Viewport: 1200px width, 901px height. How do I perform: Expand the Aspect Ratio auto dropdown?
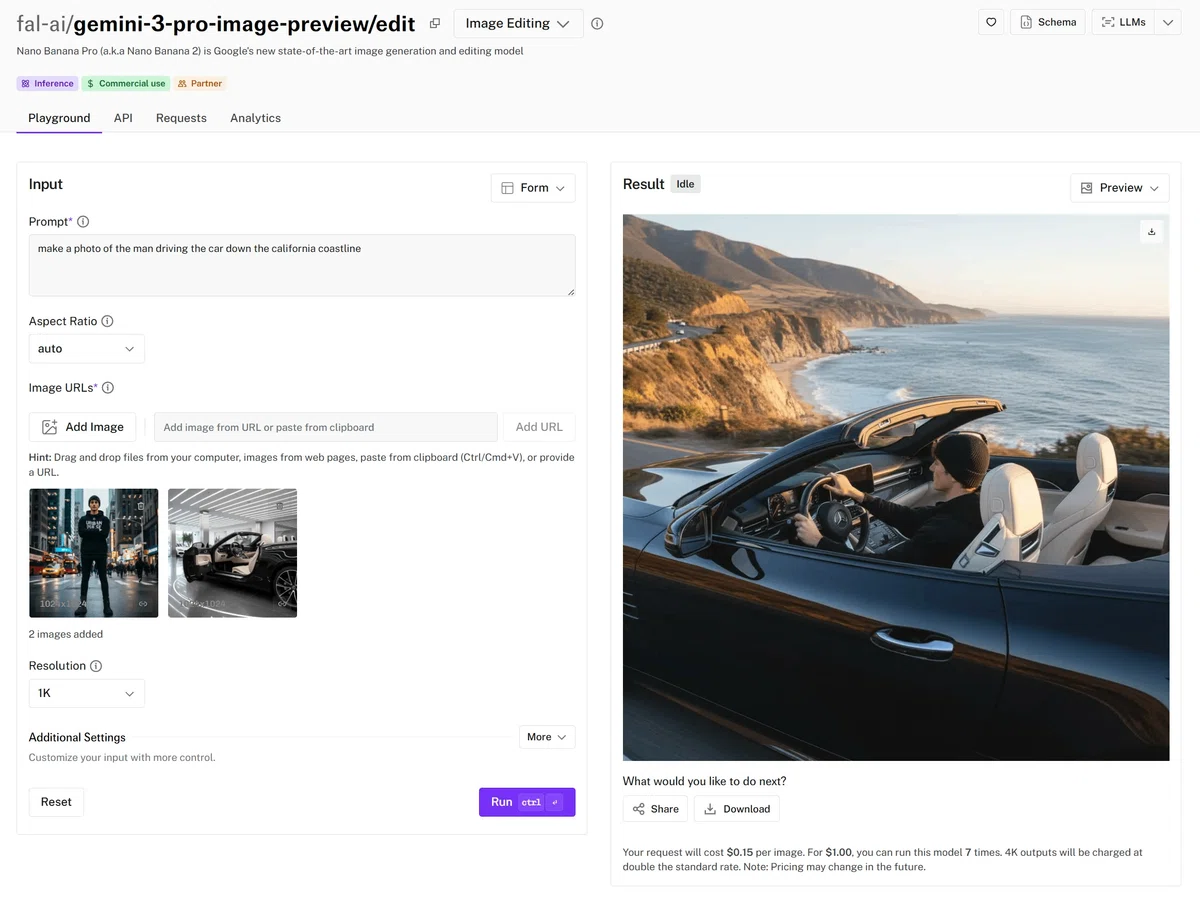click(x=86, y=348)
